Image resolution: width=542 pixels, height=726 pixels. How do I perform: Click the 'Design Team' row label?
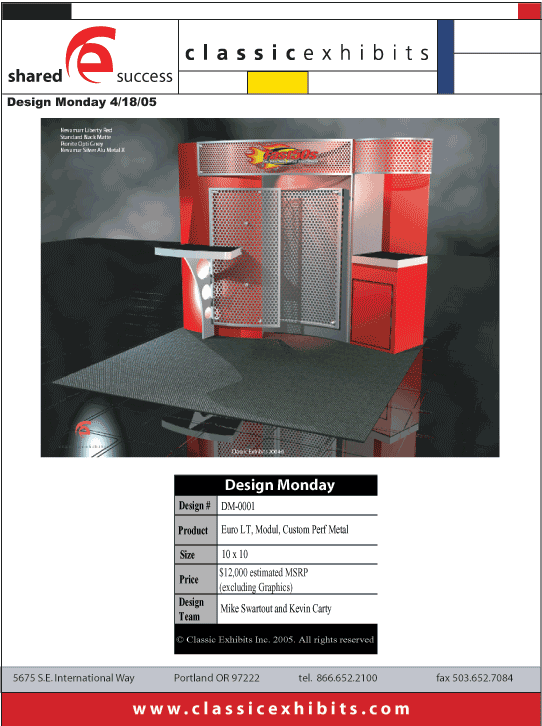[191, 609]
